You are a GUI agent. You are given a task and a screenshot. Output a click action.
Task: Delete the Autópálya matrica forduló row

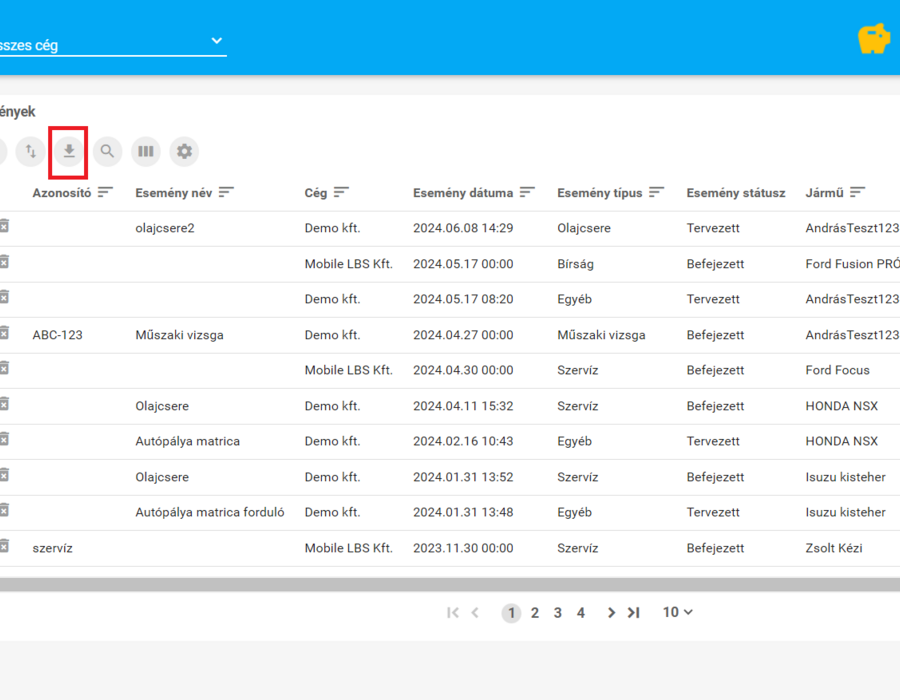(4, 510)
